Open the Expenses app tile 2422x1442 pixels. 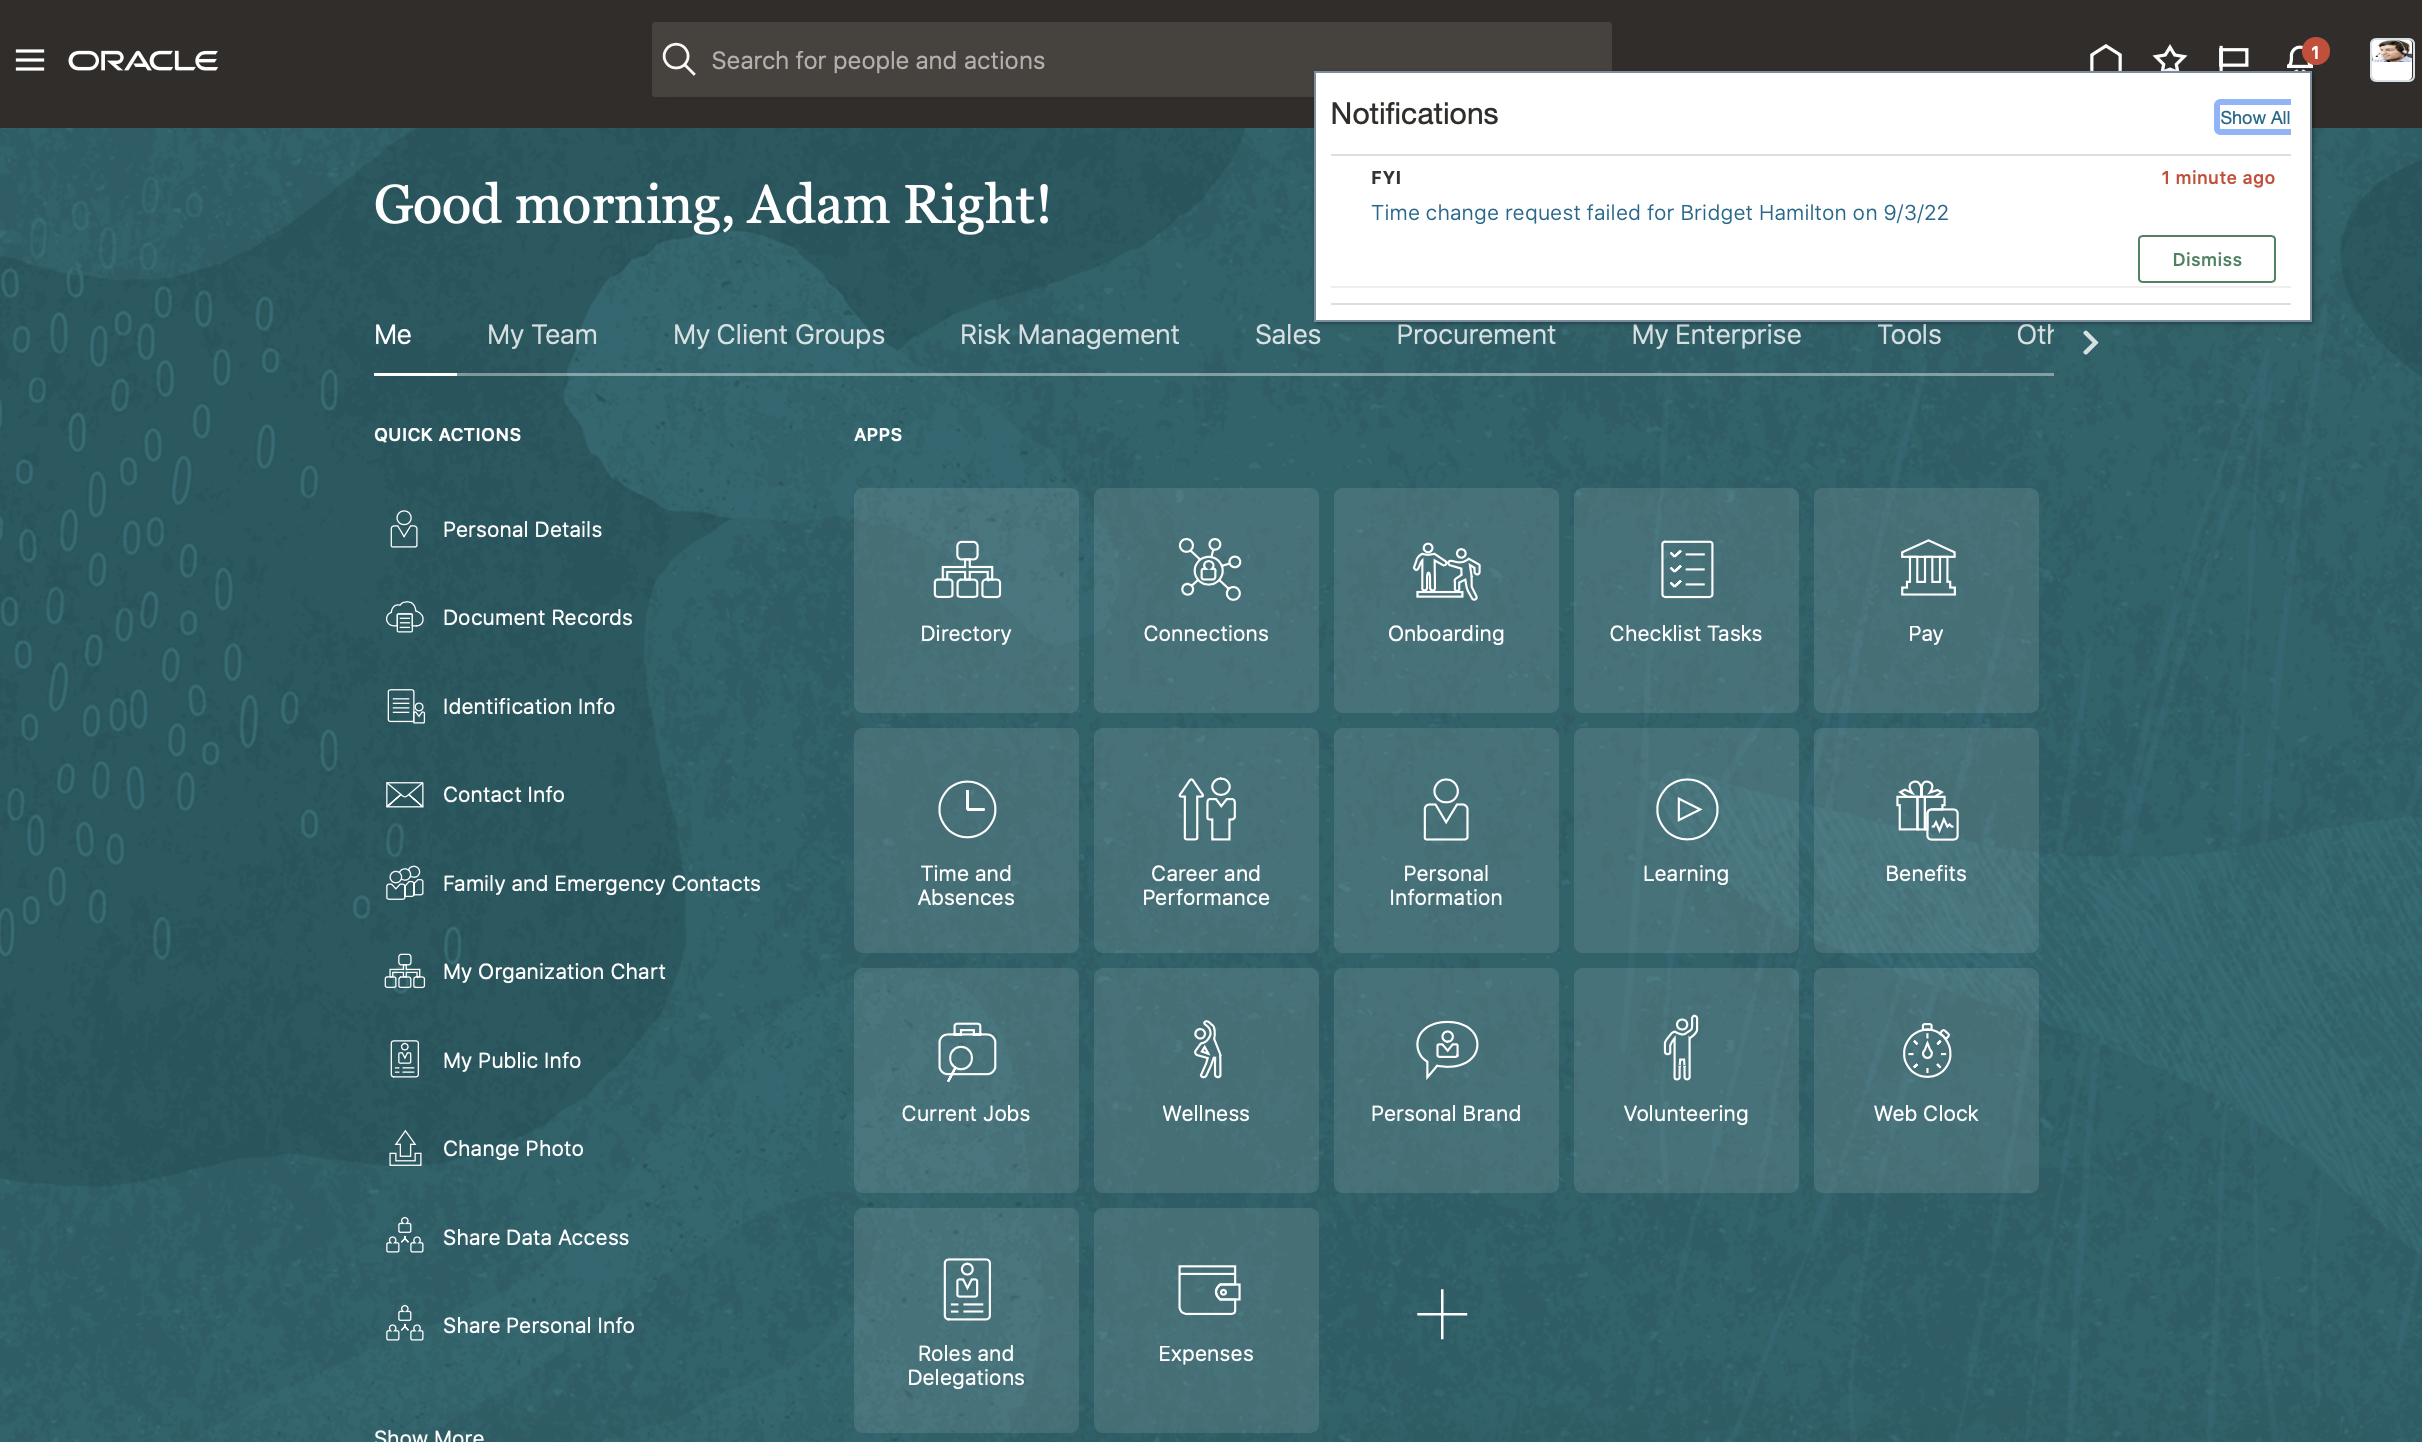1205,1319
